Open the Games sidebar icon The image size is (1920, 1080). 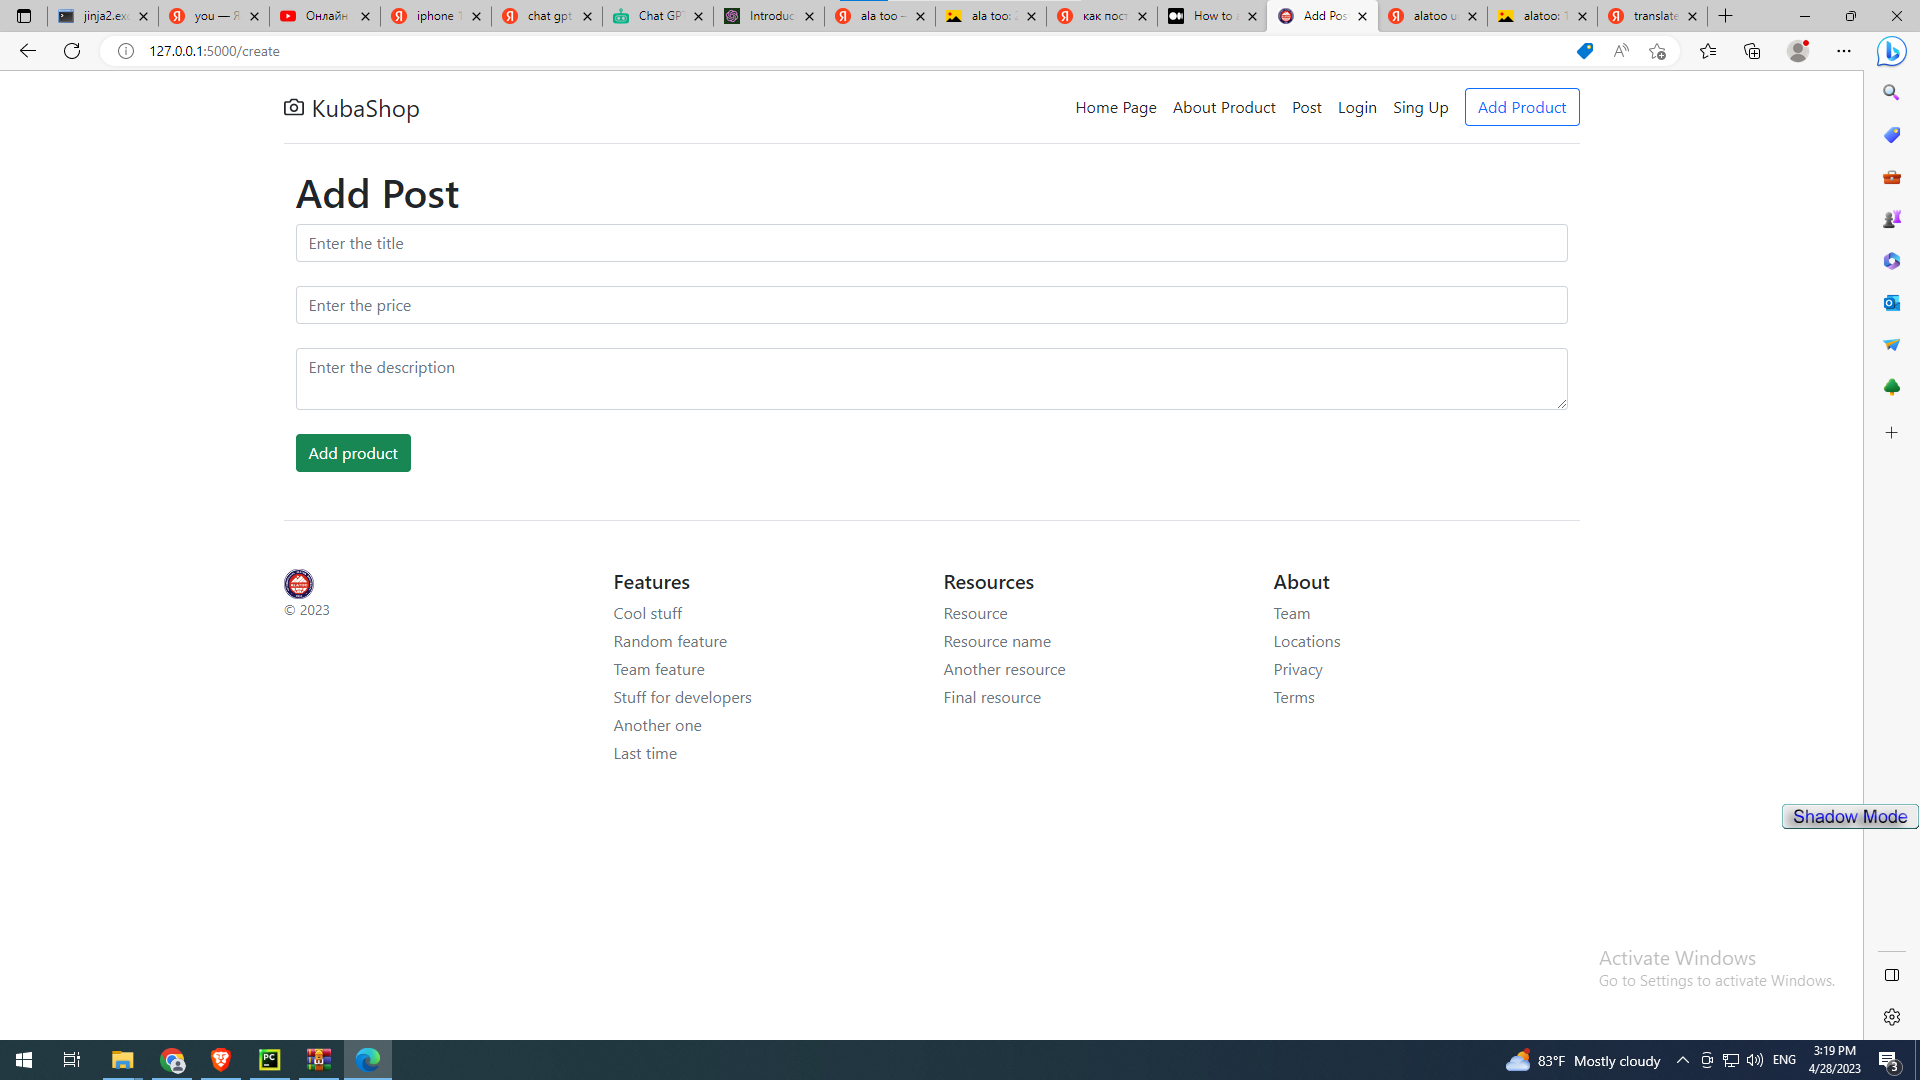[x=1891, y=219]
